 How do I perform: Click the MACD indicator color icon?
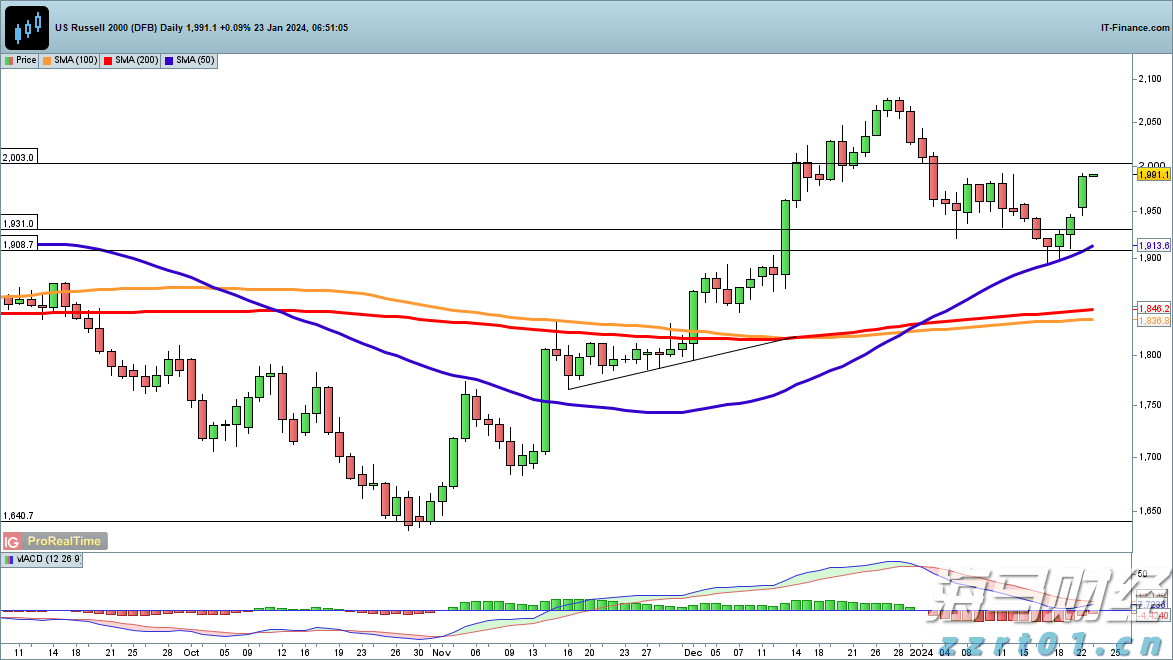(x=9, y=560)
